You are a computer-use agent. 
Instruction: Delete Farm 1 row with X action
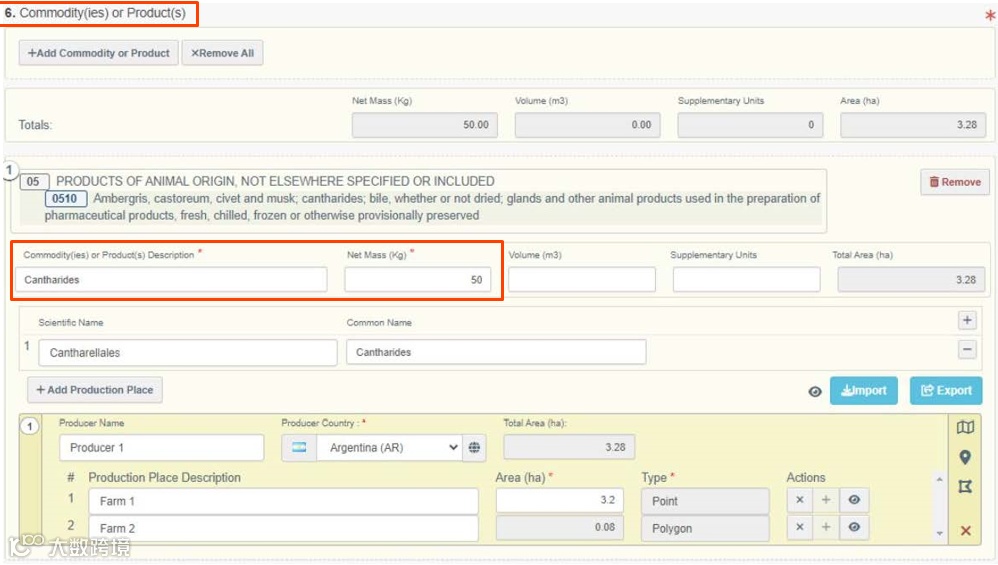[x=800, y=500]
